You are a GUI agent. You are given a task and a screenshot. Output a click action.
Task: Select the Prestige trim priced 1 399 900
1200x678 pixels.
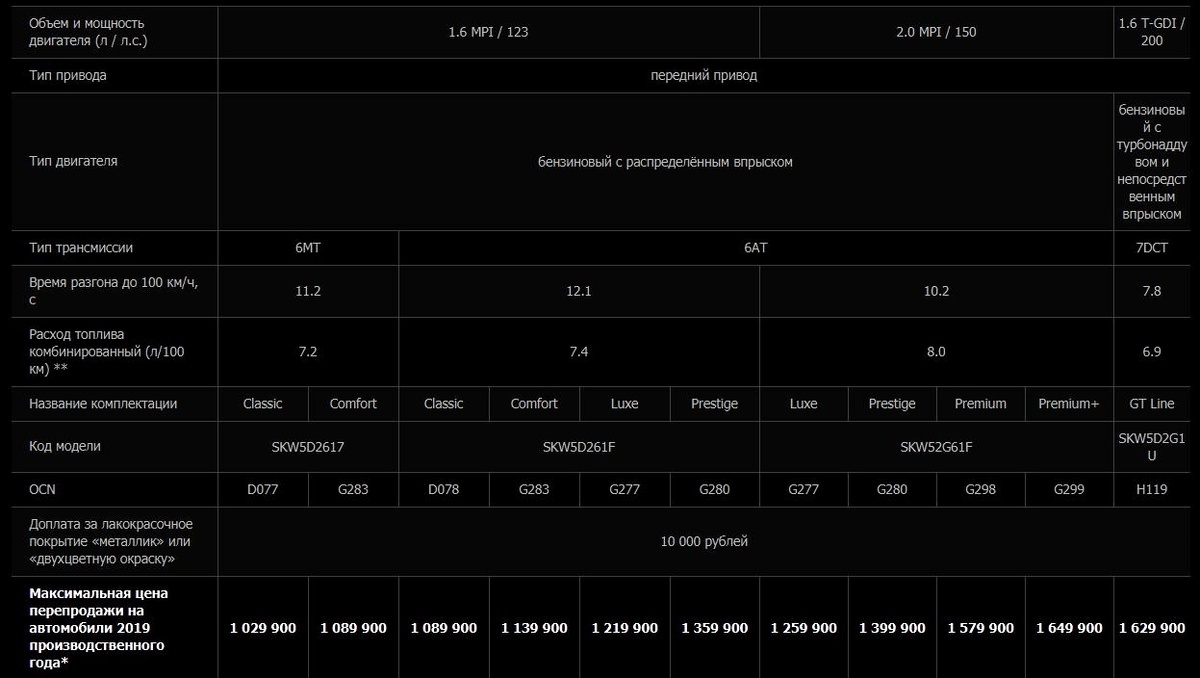(x=892, y=404)
